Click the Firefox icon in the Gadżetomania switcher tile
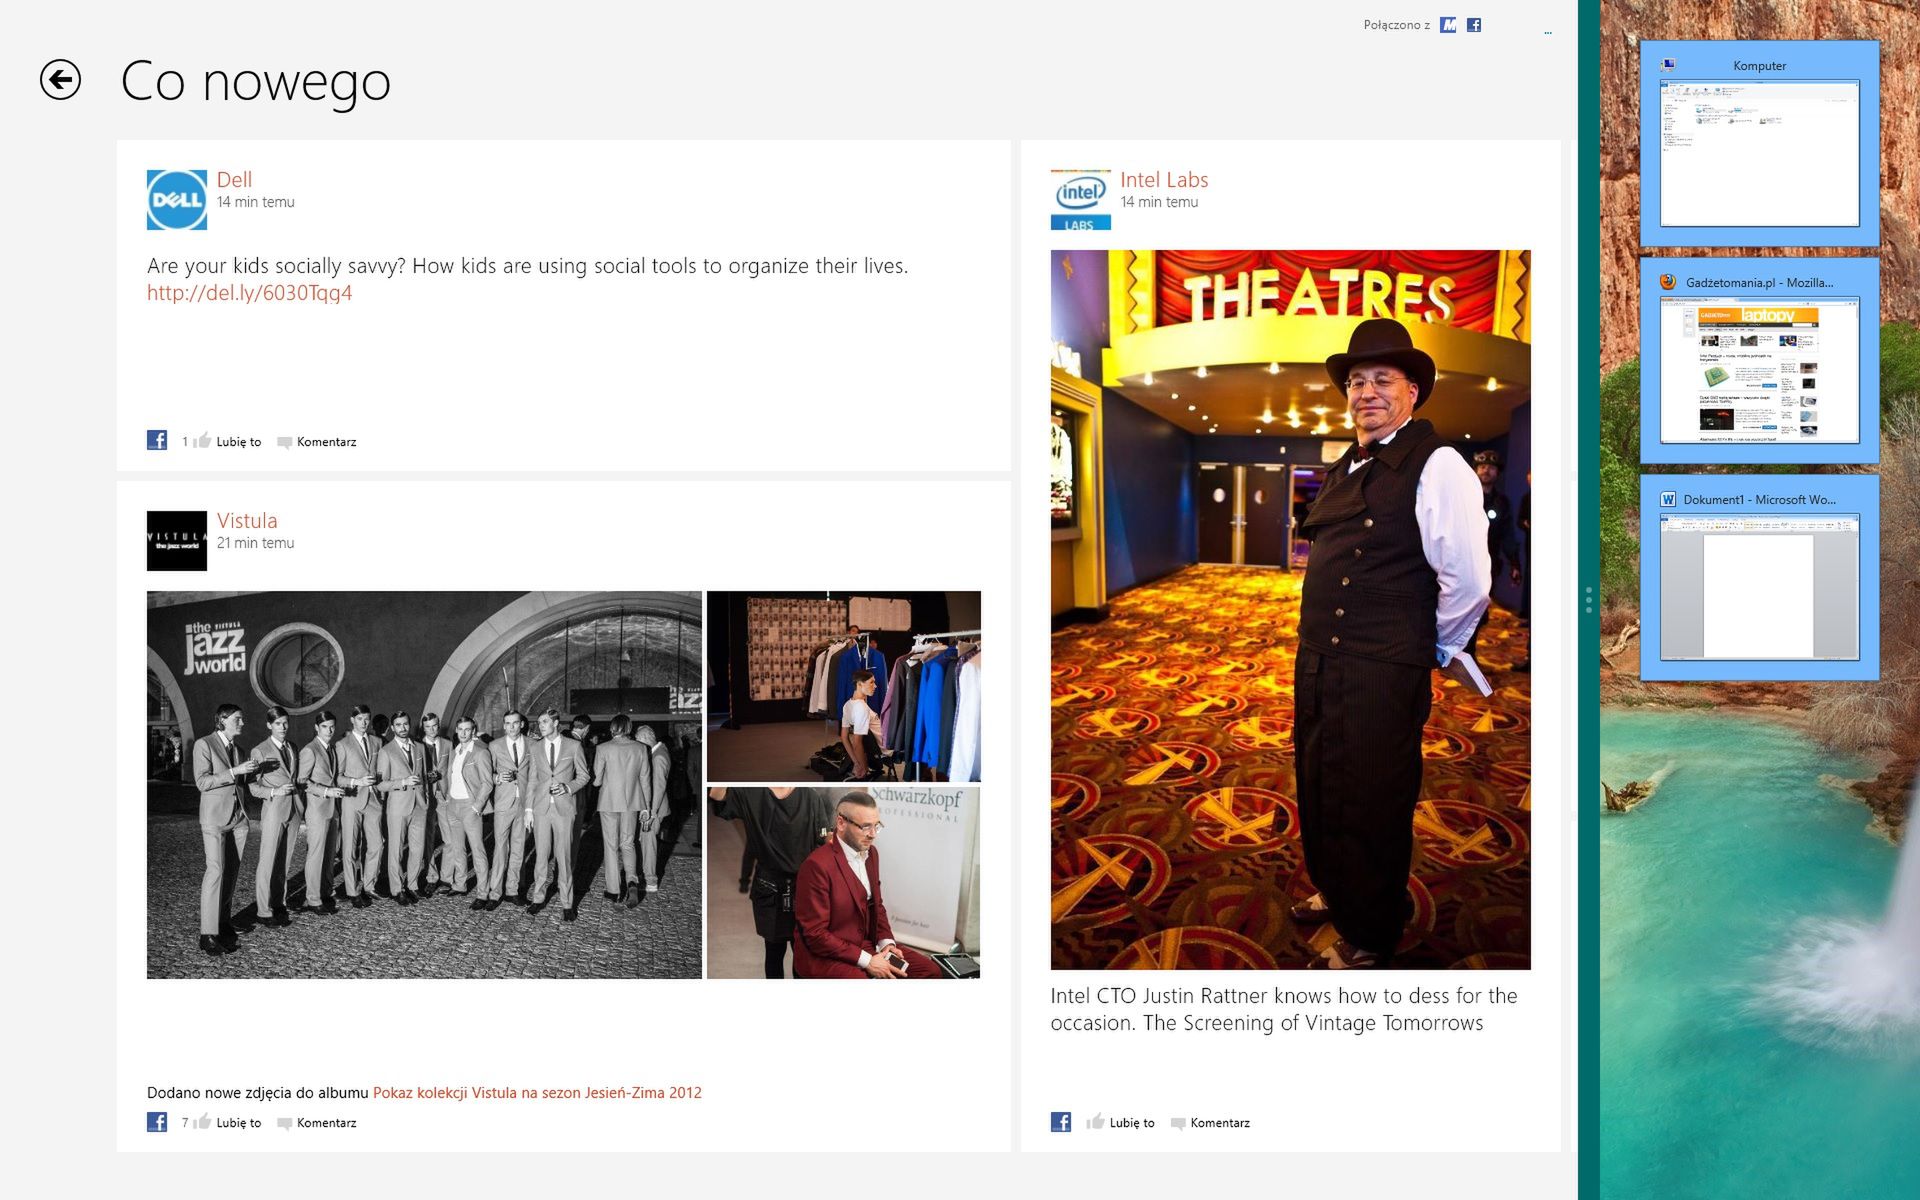Screen dimensions: 1920x1200 coord(1668,282)
